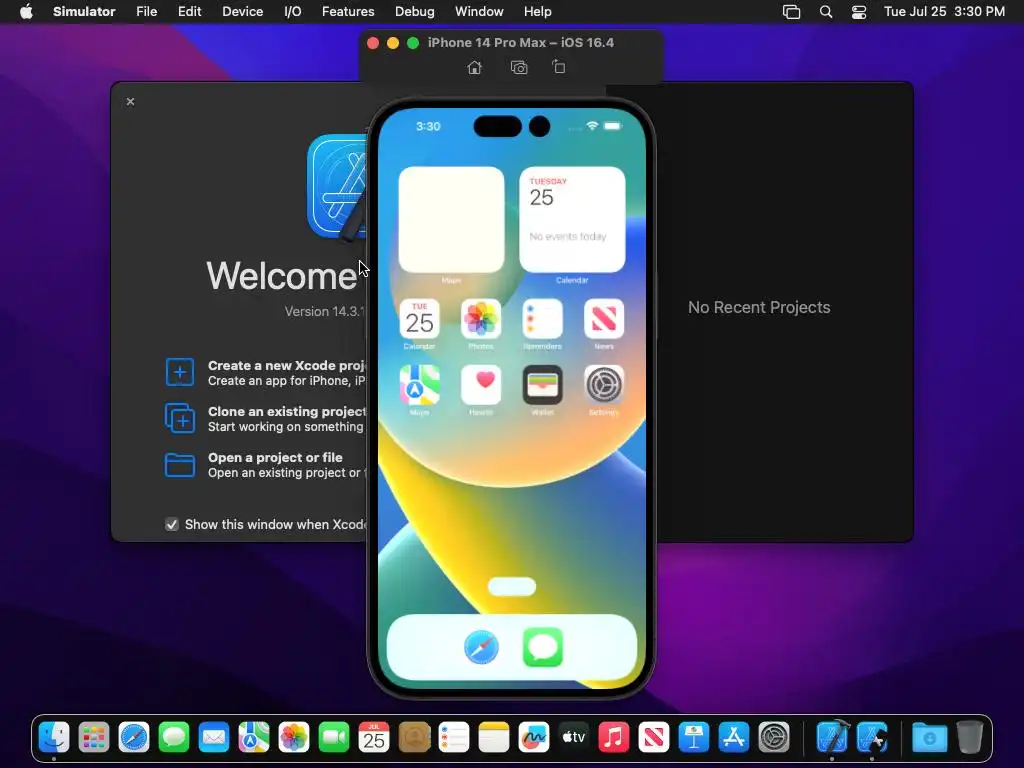Click the iPhone 14 Pro Max window title
Viewport: 1024px width, 768px height.
(520, 42)
